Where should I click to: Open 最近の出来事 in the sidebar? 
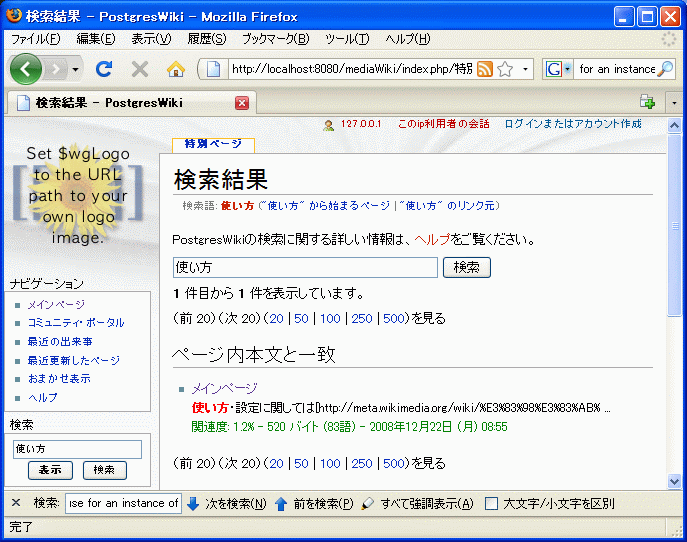pyautogui.click(x=60, y=341)
